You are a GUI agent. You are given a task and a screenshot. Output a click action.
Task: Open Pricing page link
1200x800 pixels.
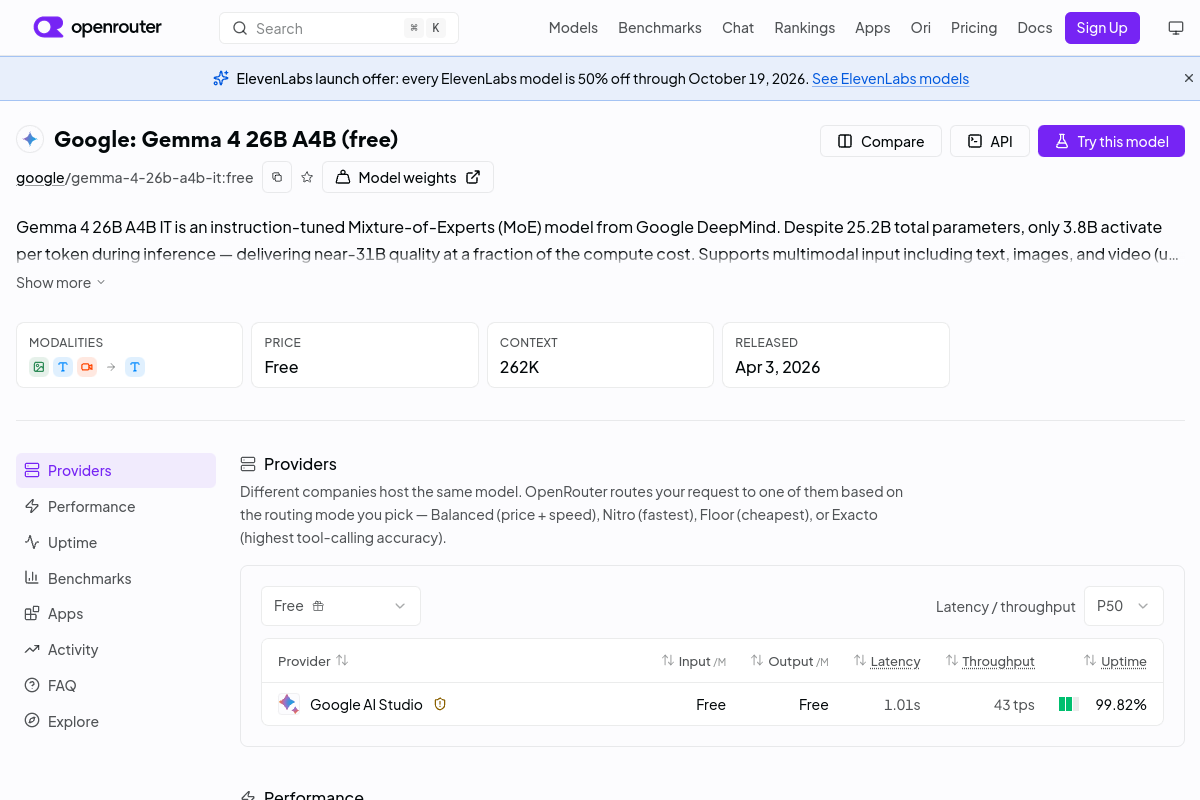point(974,28)
